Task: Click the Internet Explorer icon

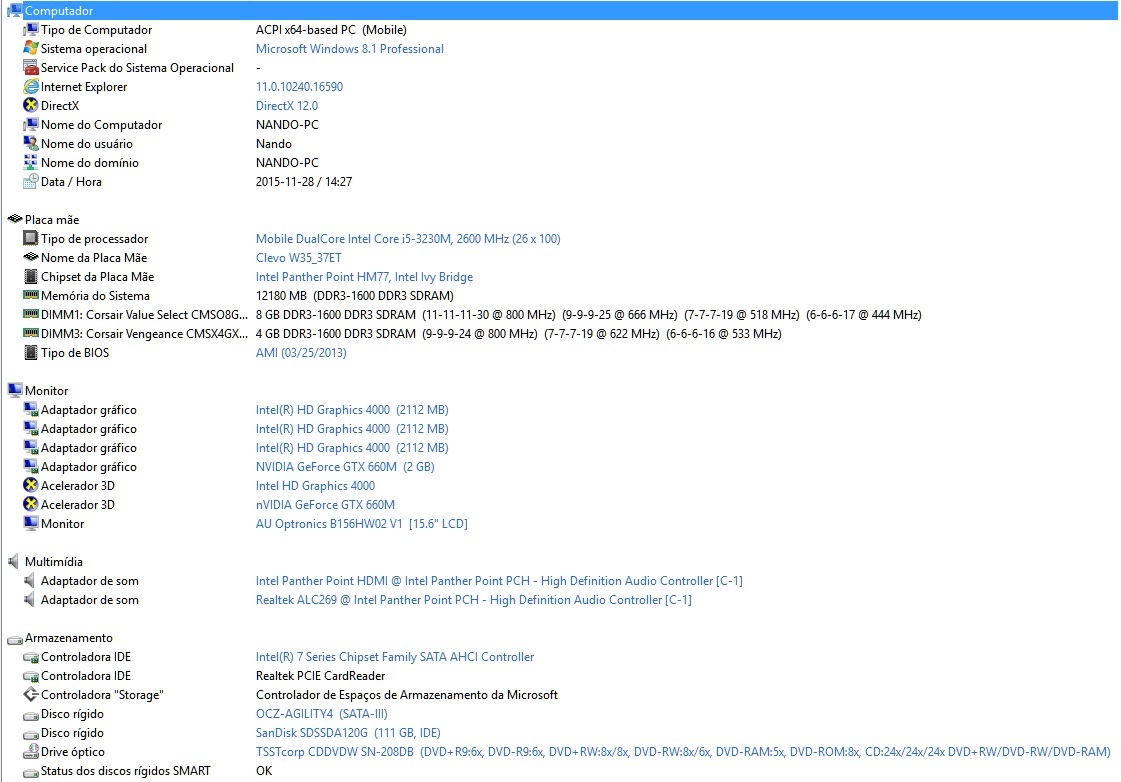Action: [31, 87]
